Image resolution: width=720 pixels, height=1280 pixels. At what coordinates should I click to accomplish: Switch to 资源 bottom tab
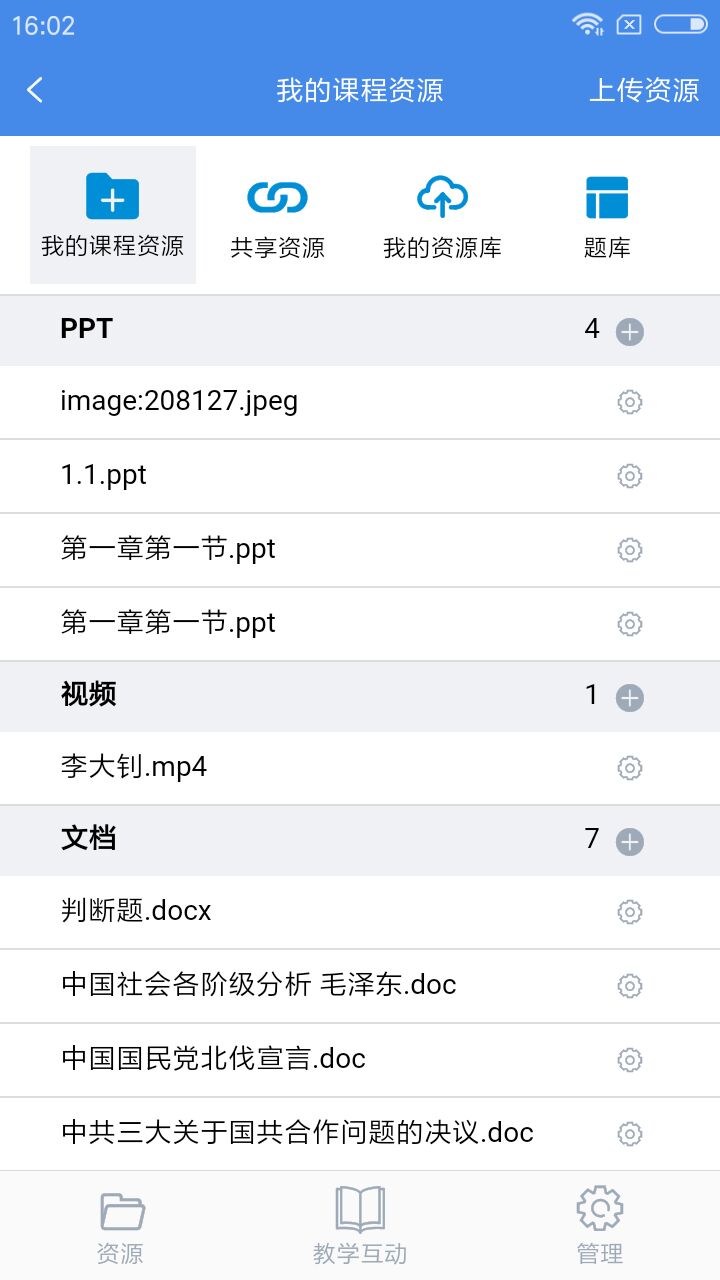click(120, 1226)
